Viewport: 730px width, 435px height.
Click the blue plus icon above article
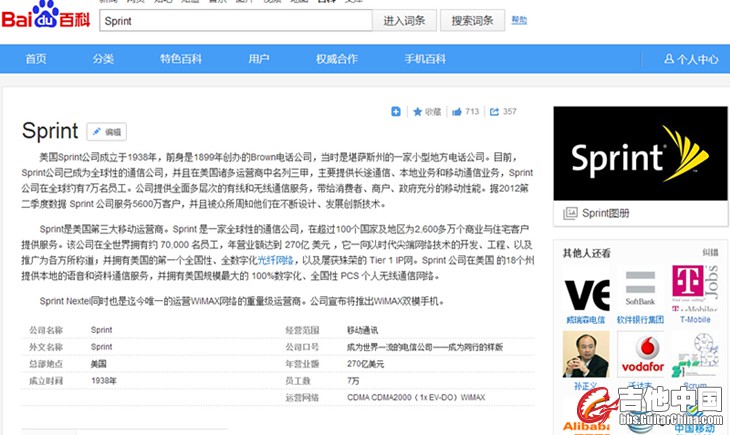396,111
